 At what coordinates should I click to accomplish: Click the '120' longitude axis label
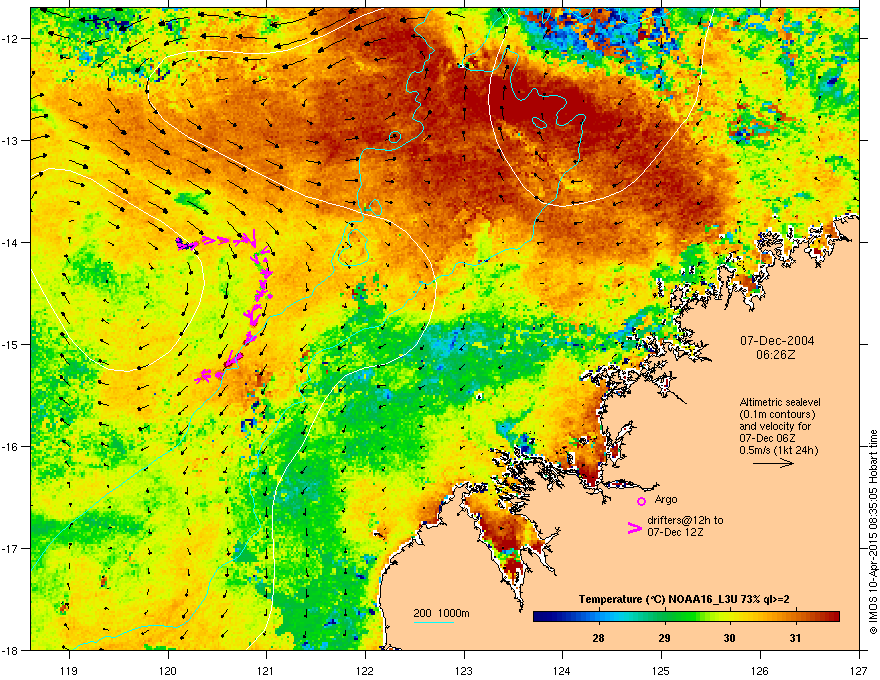click(x=168, y=670)
